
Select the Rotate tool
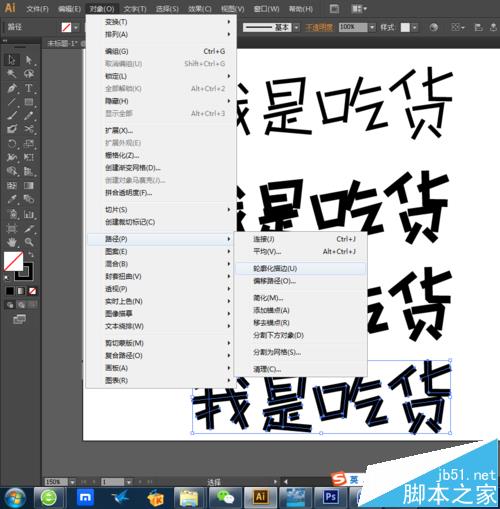click(x=12, y=143)
